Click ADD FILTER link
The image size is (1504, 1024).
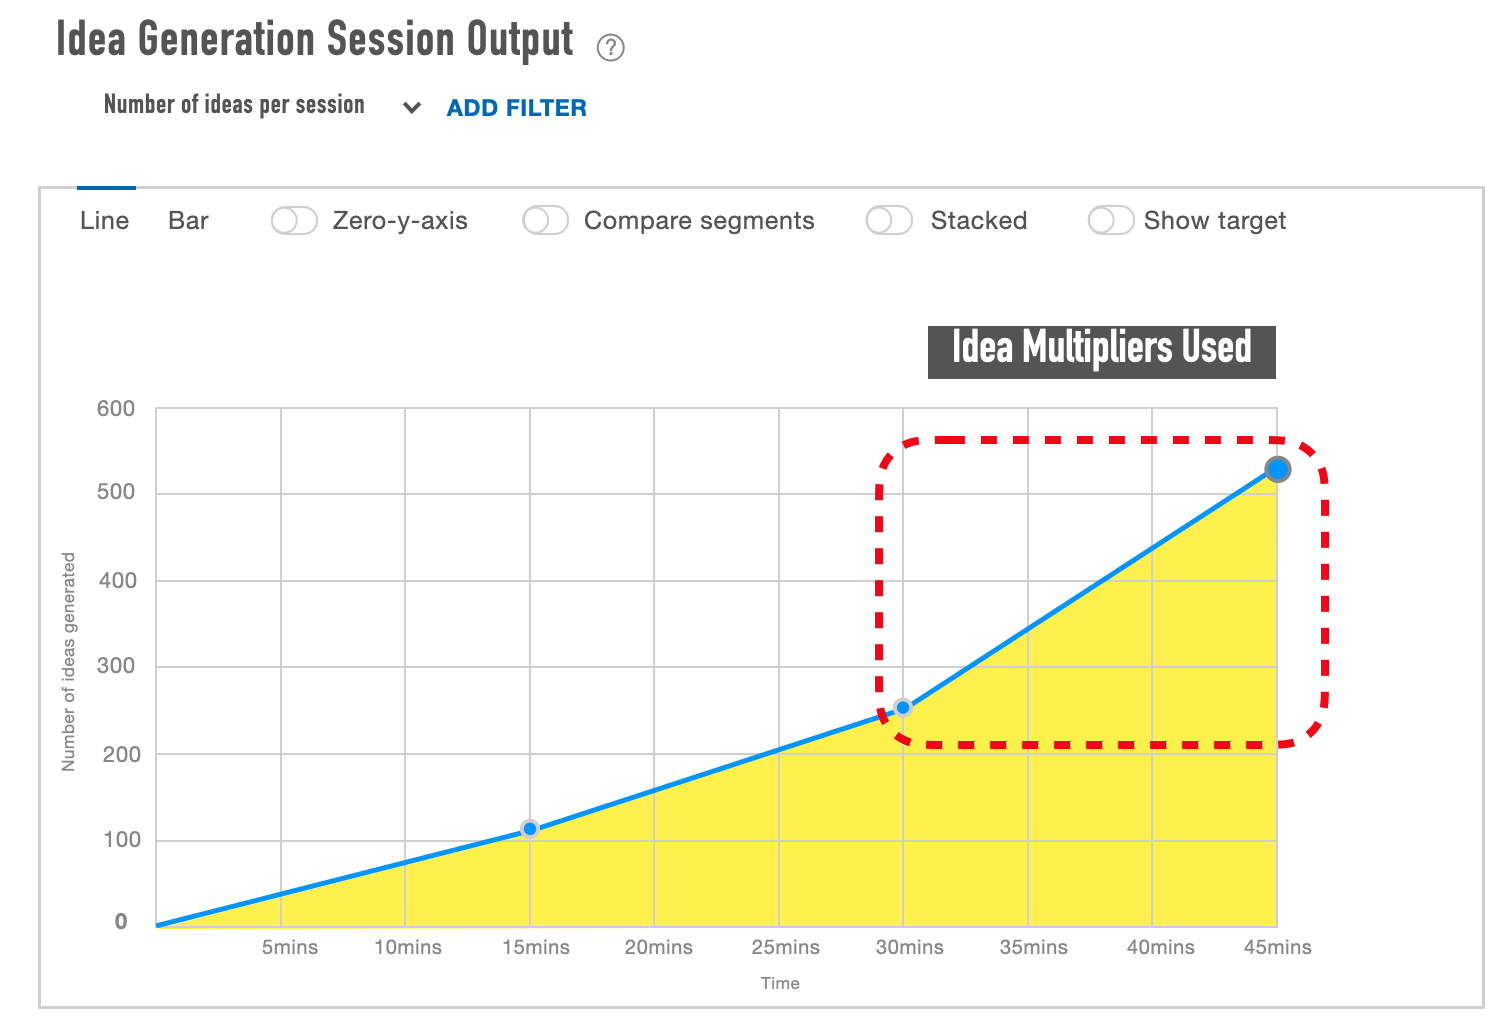click(x=516, y=108)
